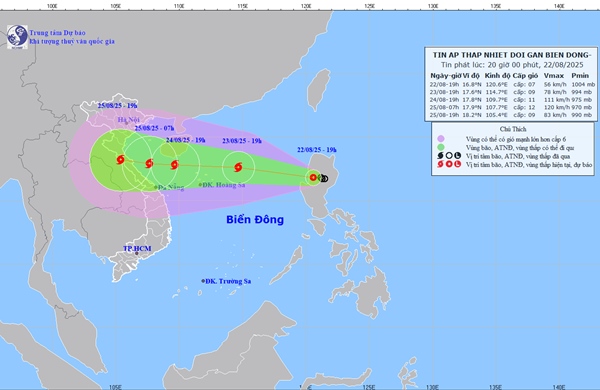Select the 25/08-07h row in forecast table

[x=512, y=107]
